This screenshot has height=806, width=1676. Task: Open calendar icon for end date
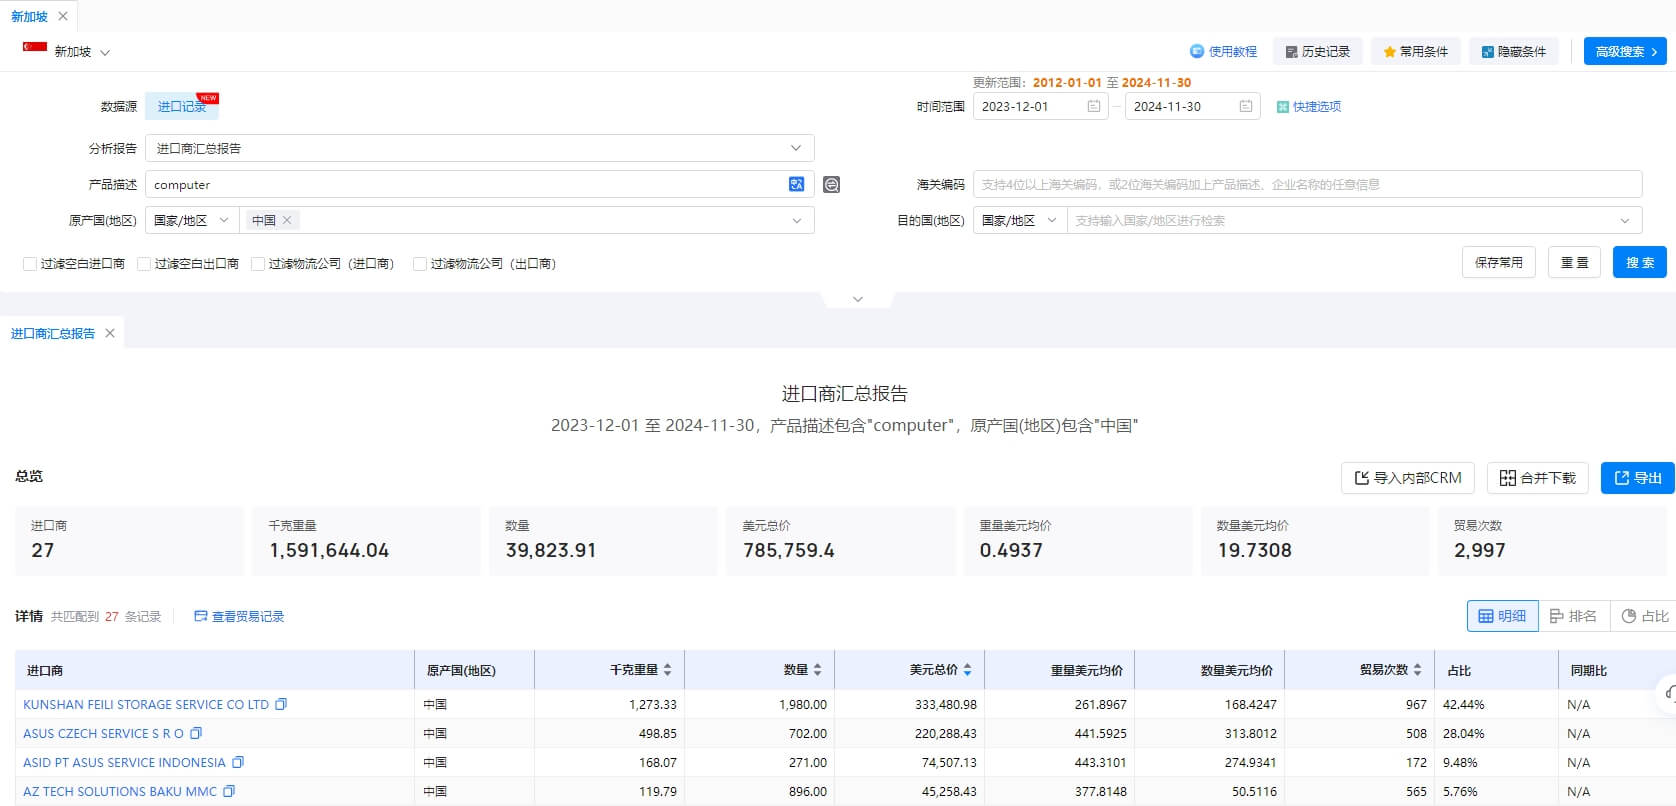pos(1246,106)
